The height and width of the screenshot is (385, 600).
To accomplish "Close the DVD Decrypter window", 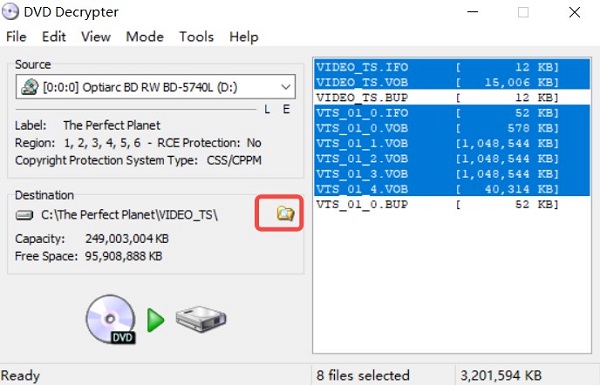I will click(574, 12).
